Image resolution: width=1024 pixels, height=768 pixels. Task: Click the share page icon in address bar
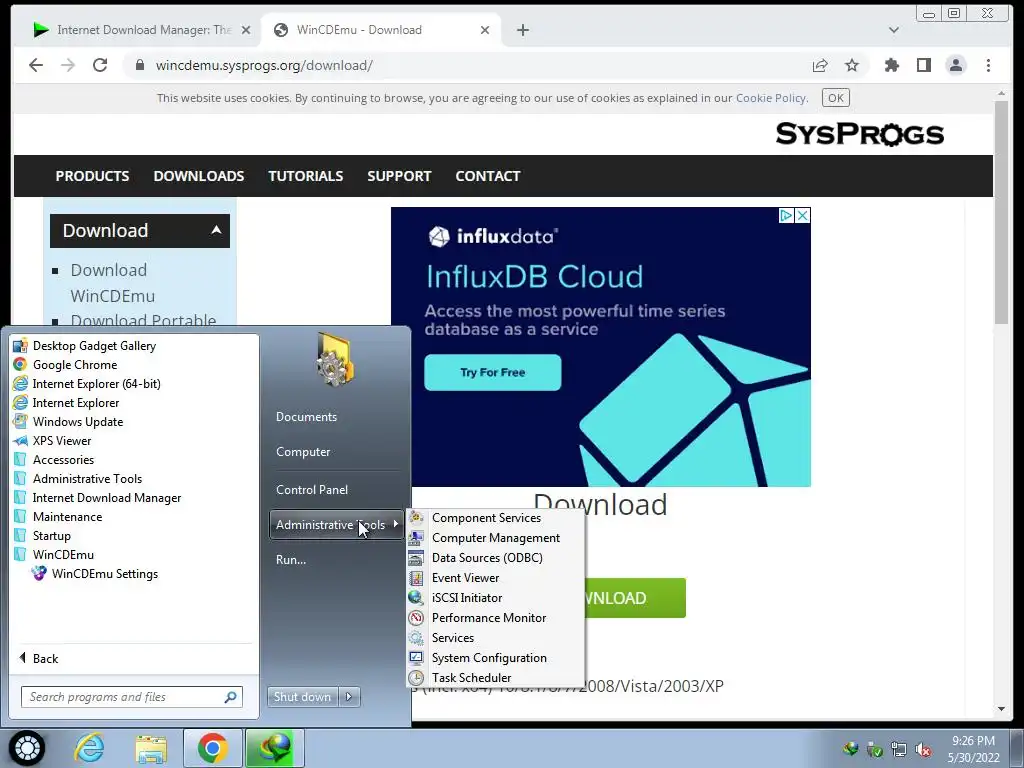click(x=820, y=65)
